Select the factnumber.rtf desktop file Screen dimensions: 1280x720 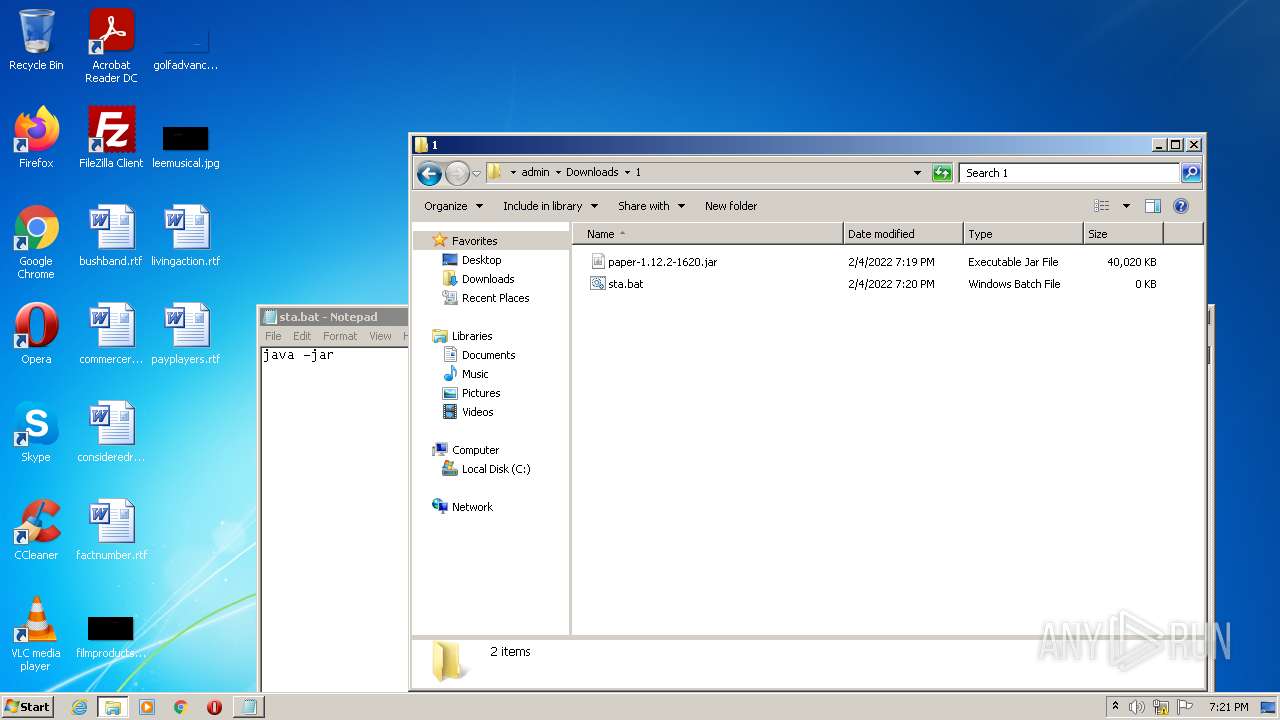click(x=111, y=530)
